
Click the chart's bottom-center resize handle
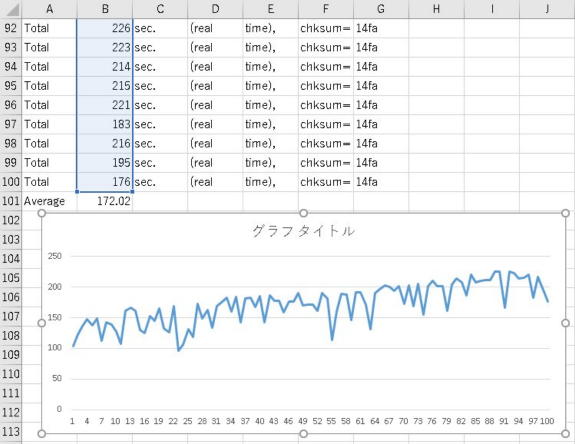tap(303, 434)
